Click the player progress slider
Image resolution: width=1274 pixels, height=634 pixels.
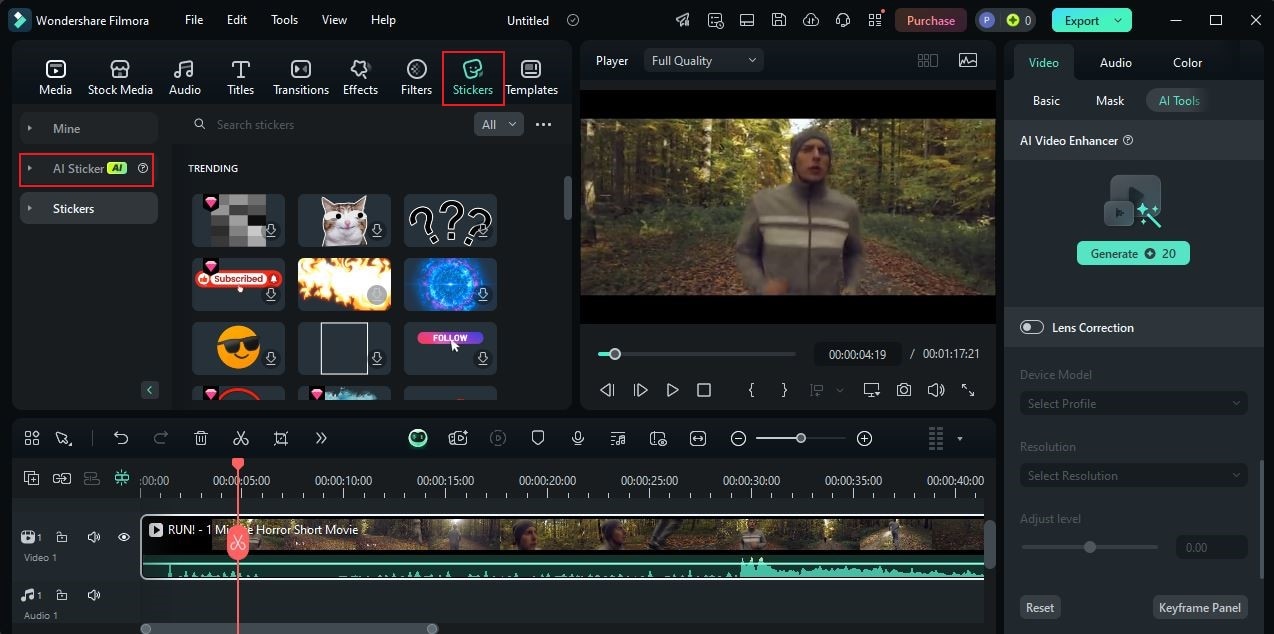[x=697, y=354]
